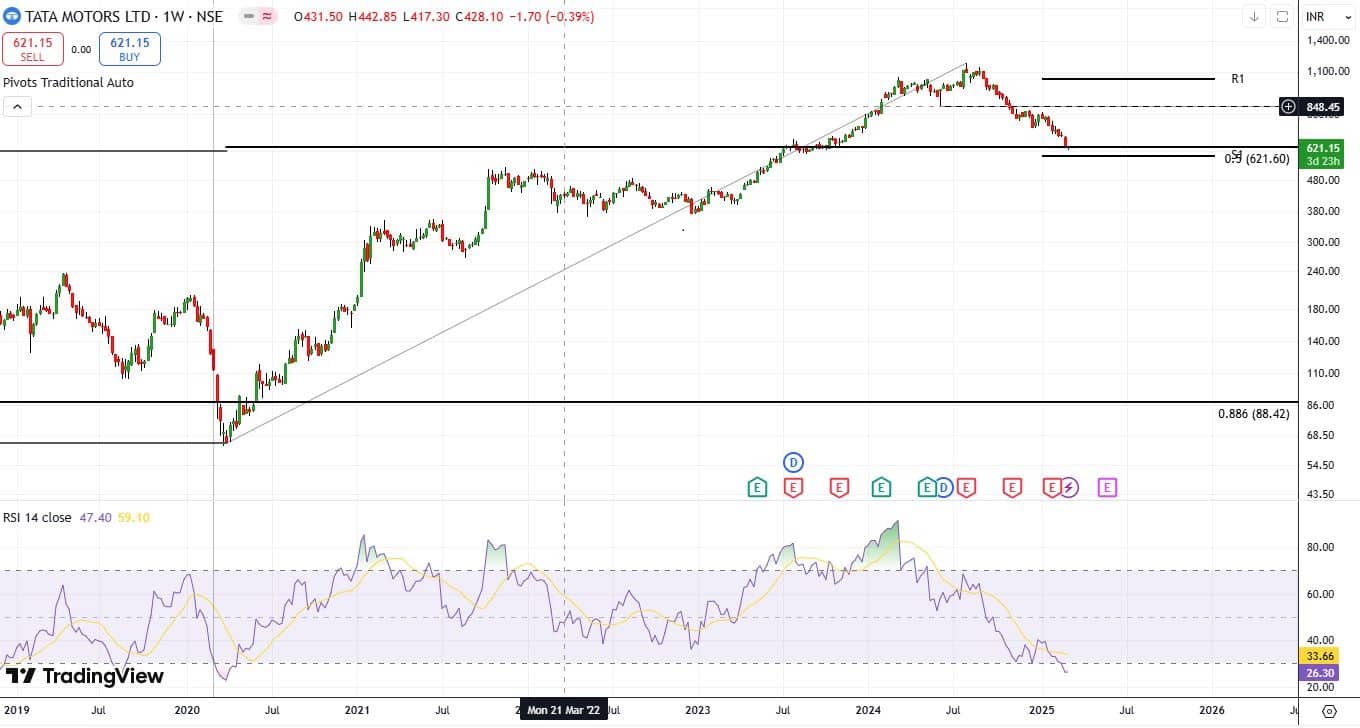Click the 621.15 SELL button
Image resolution: width=1360 pixels, height=728 pixels.
pos(33,49)
